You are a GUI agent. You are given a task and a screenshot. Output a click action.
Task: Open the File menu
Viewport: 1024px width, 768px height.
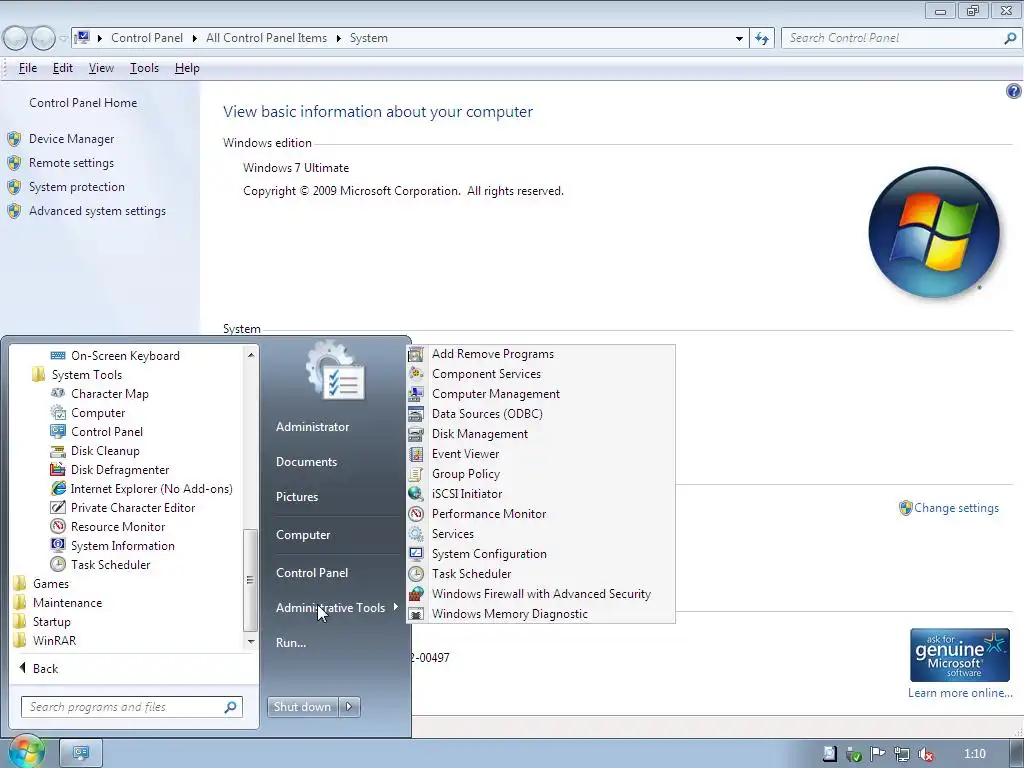tap(27, 68)
